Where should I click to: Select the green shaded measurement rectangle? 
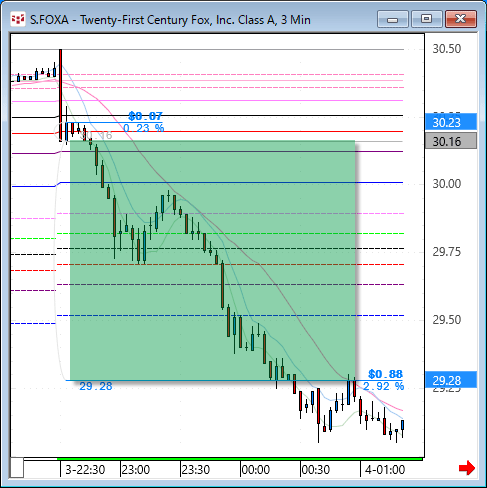pyautogui.click(x=213, y=260)
